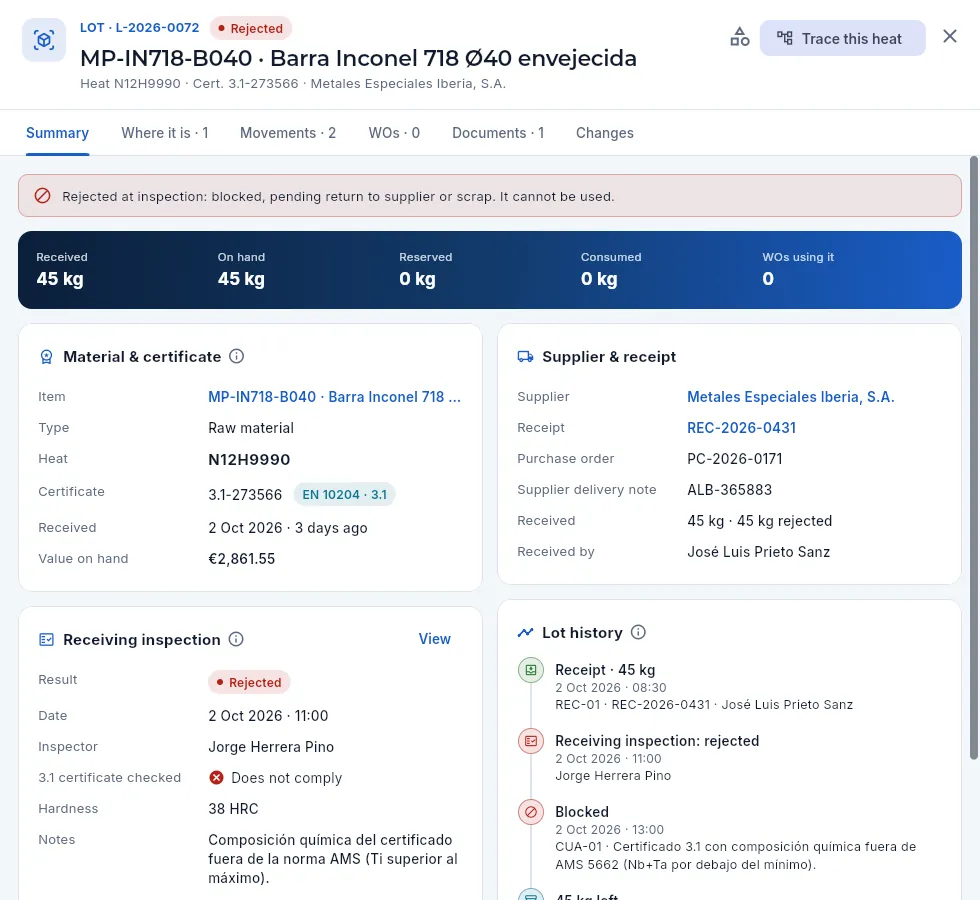
Task: Click the Material & certificate info icon
Action: pyautogui.click(x=236, y=356)
